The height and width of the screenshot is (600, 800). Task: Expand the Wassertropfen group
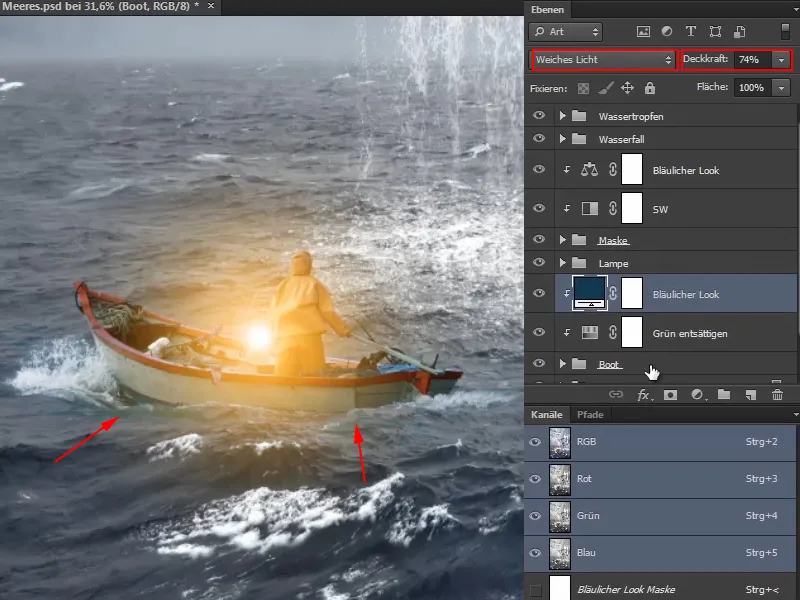(x=562, y=116)
